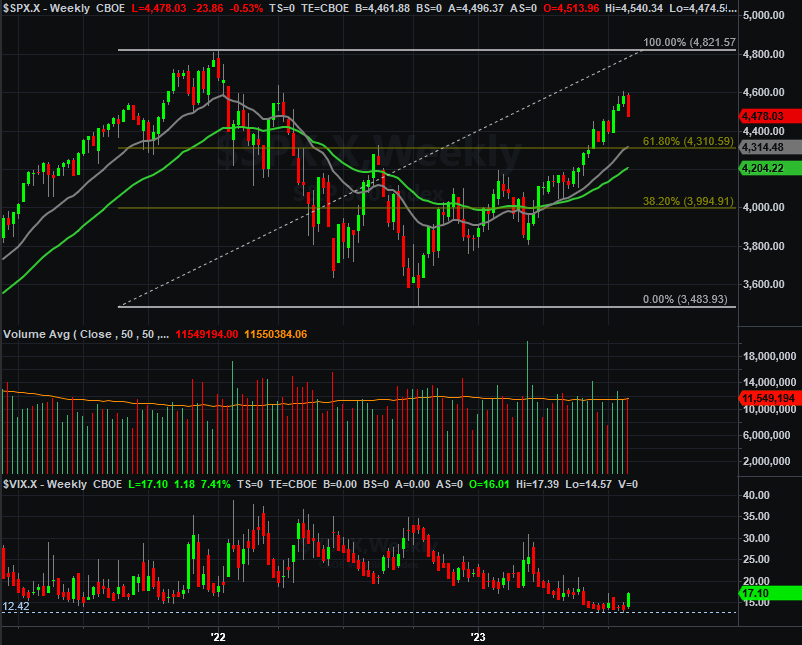This screenshot has width=802, height=645.
Task: Click the 4,000.00 price axis label
Action: [763, 207]
